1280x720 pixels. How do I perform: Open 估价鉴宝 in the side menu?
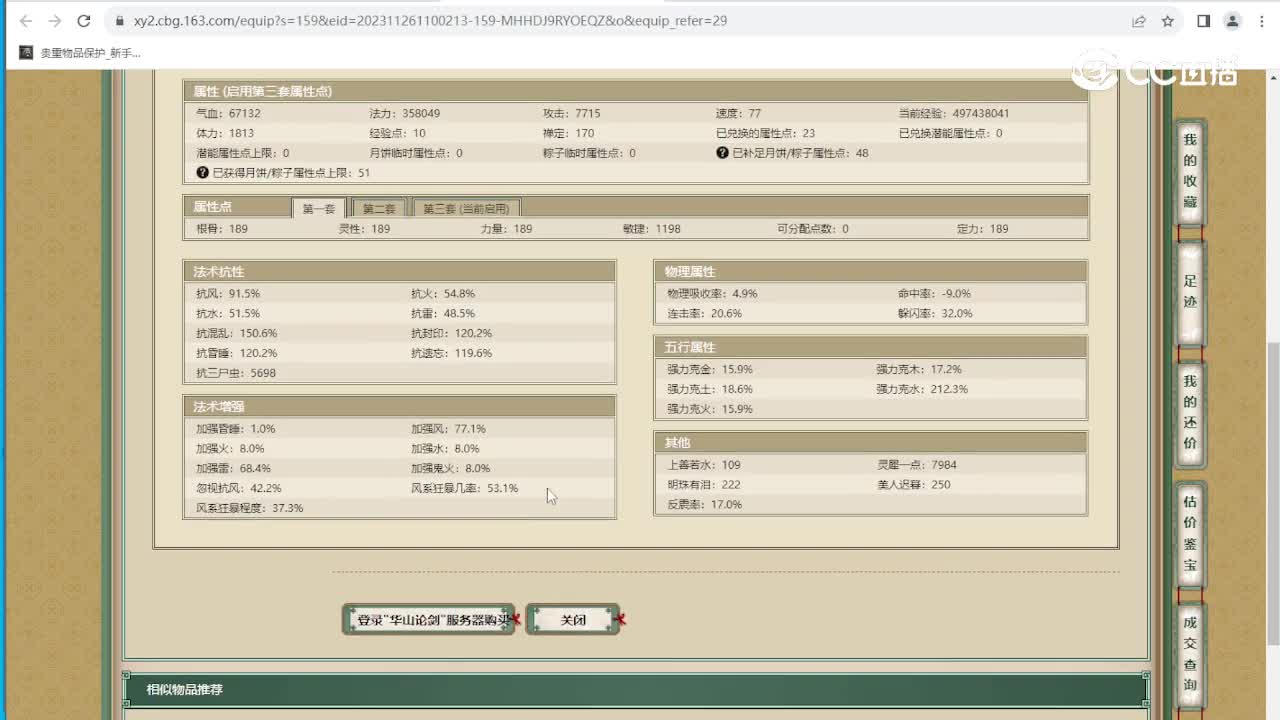click(x=1190, y=534)
